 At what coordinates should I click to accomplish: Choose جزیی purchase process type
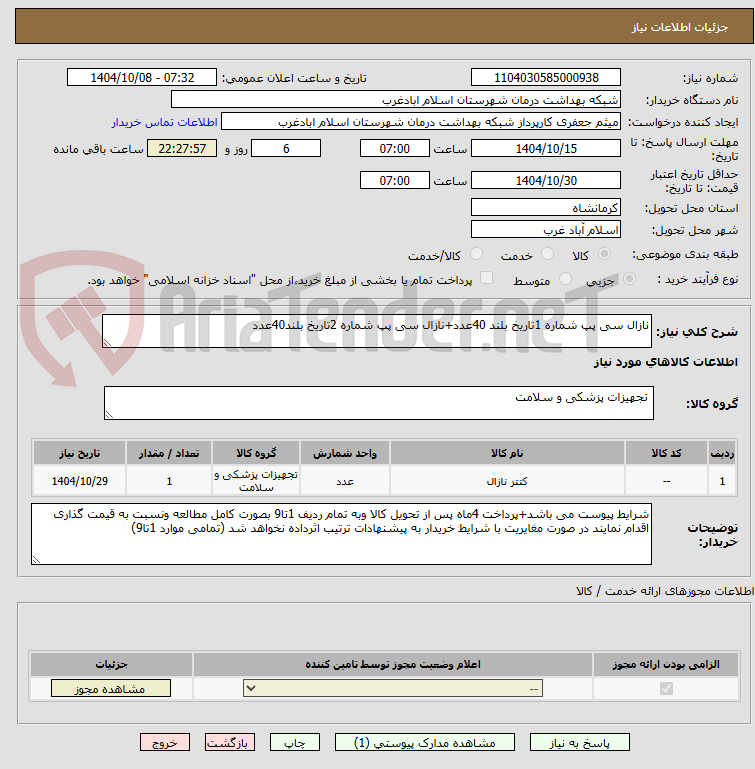(629, 279)
